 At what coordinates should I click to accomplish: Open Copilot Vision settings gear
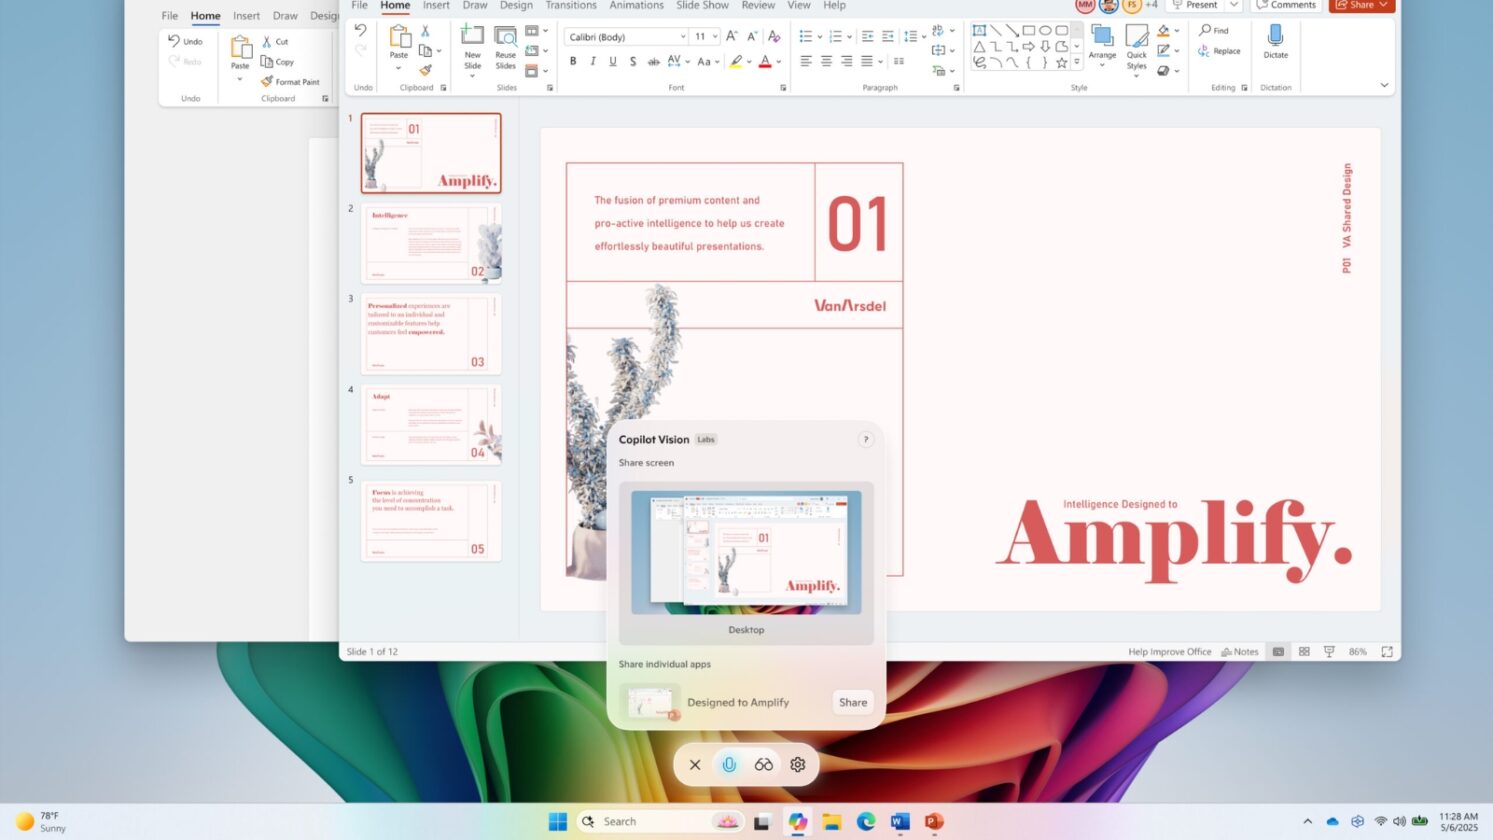coord(797,764)
